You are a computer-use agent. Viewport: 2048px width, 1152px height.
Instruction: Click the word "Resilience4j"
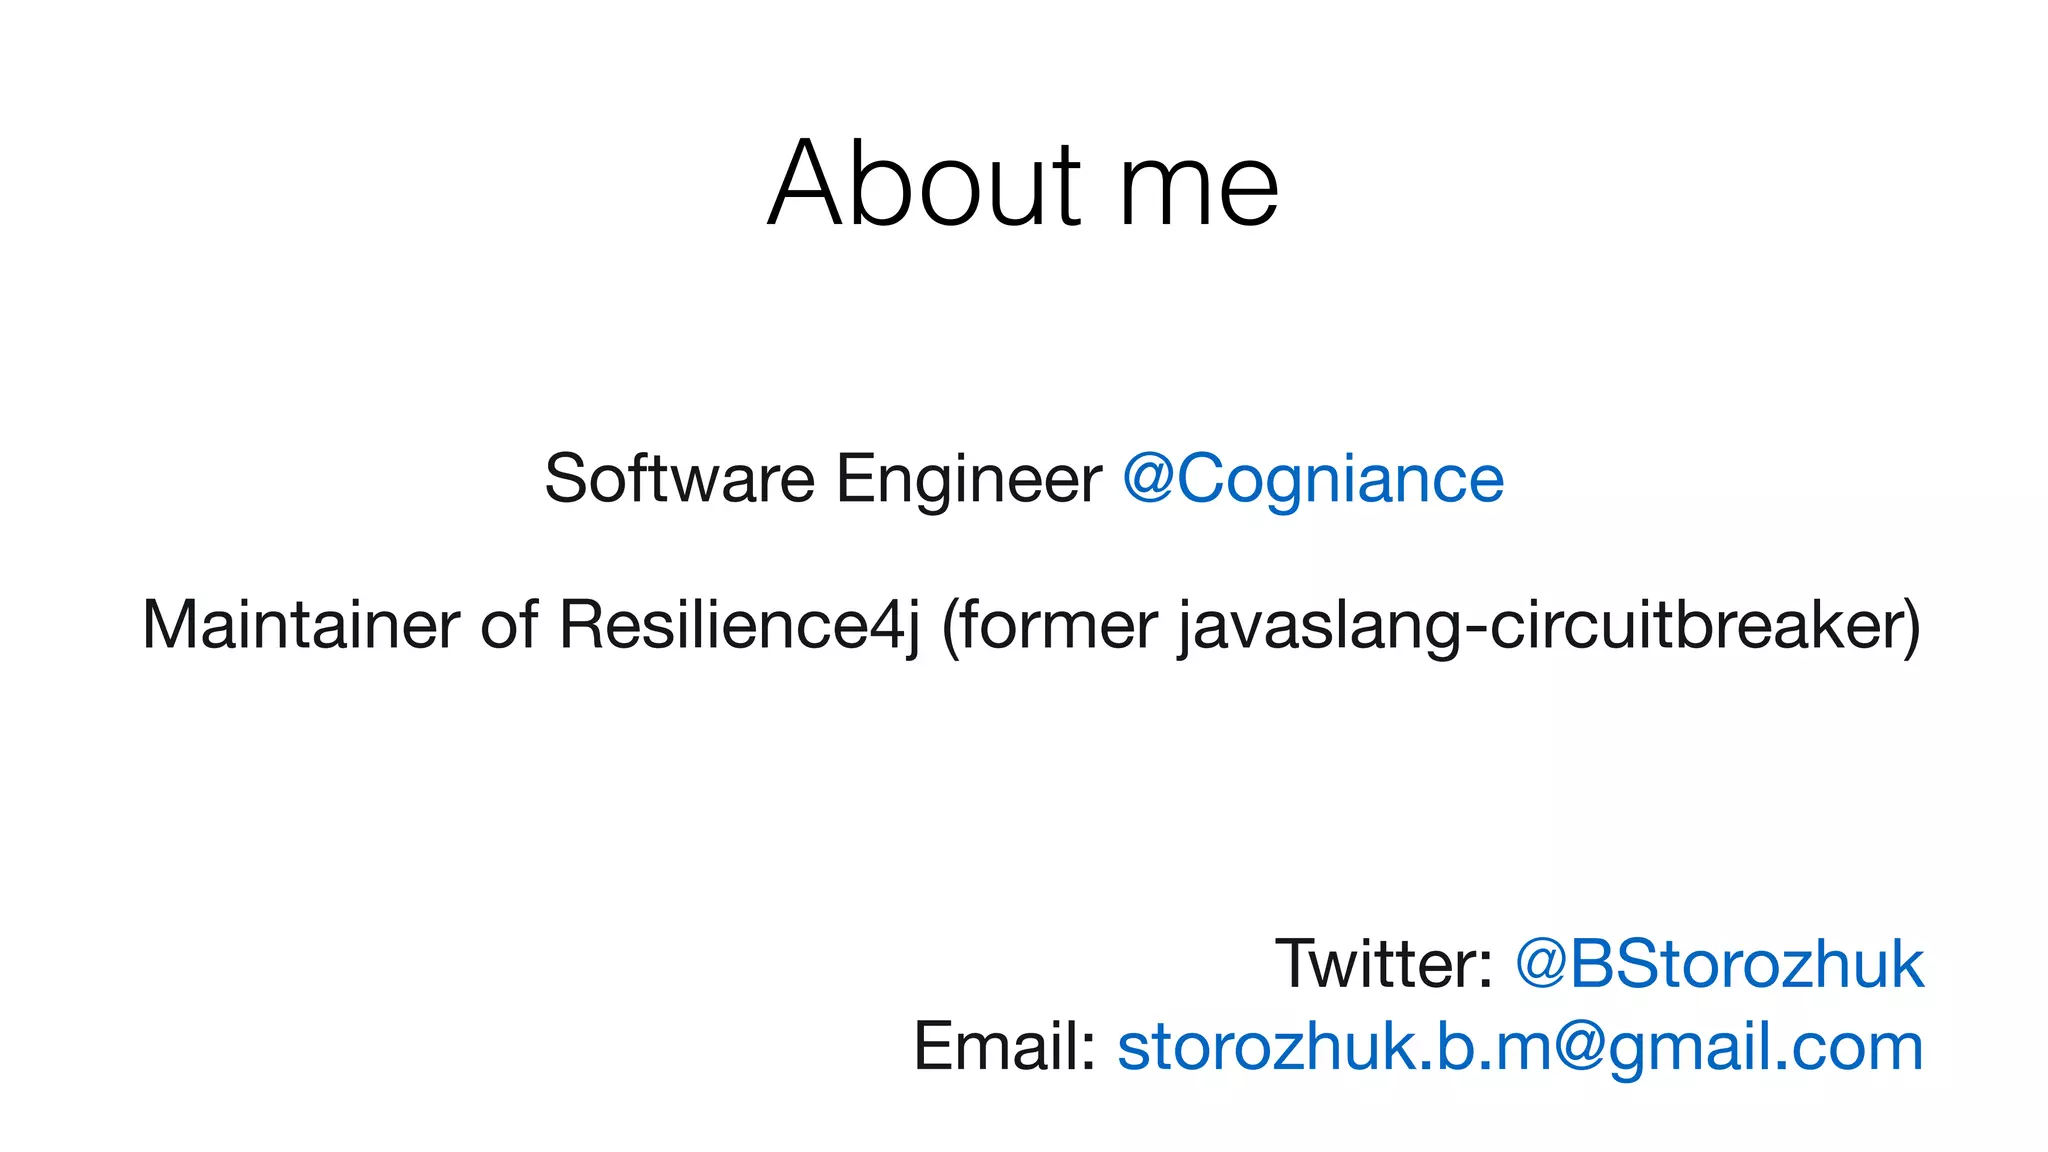coord(739,628)
